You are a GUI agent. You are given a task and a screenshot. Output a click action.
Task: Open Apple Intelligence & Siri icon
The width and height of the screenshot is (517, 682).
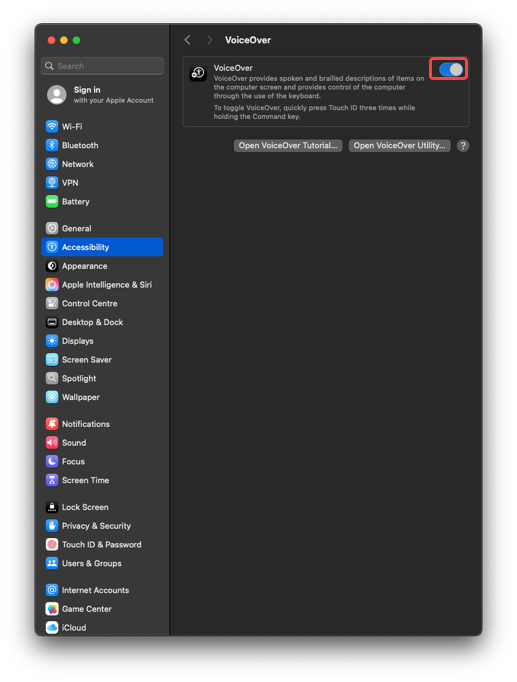coord(52,284)
